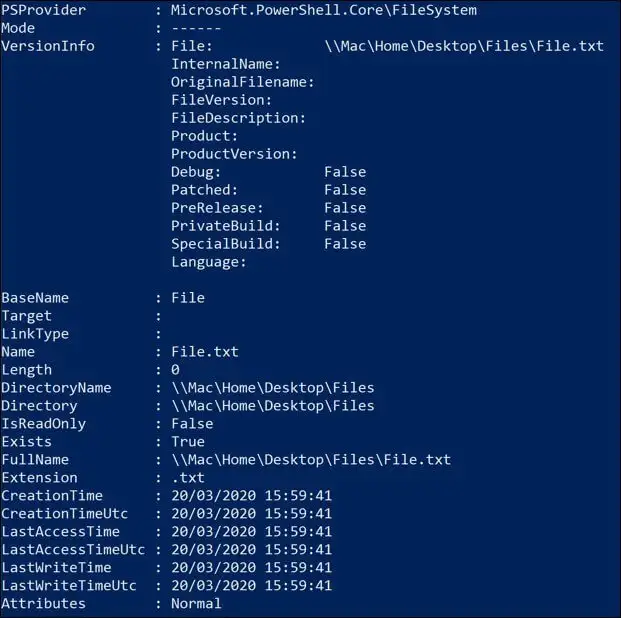Viewport: 621px width, 618px height.
Task: Click the Exists True value
Action: pos(188,442)
